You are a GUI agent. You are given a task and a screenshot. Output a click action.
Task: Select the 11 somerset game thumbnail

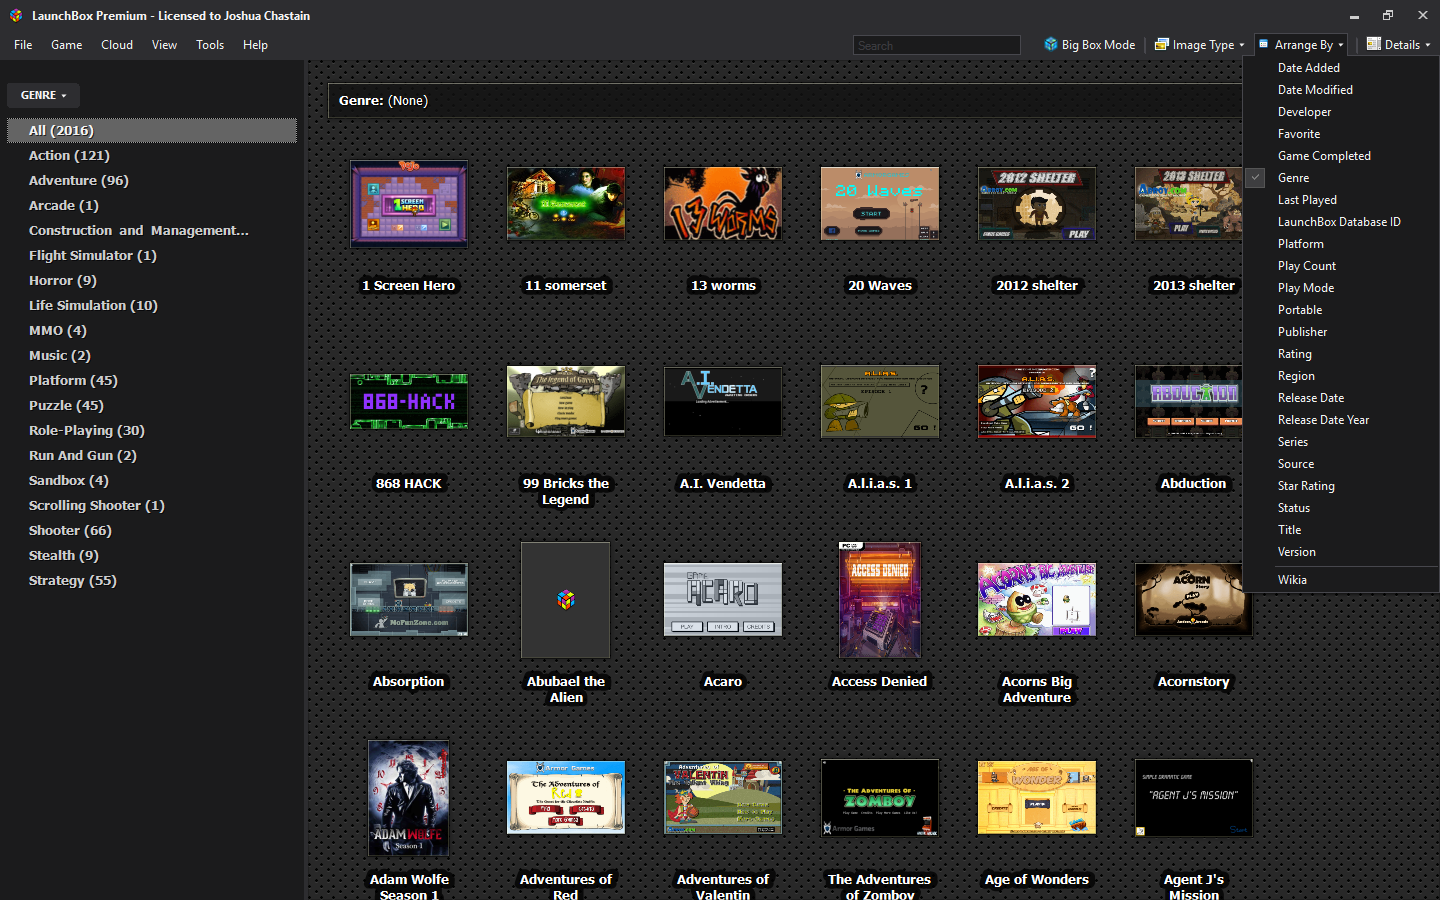click(566, 204)
